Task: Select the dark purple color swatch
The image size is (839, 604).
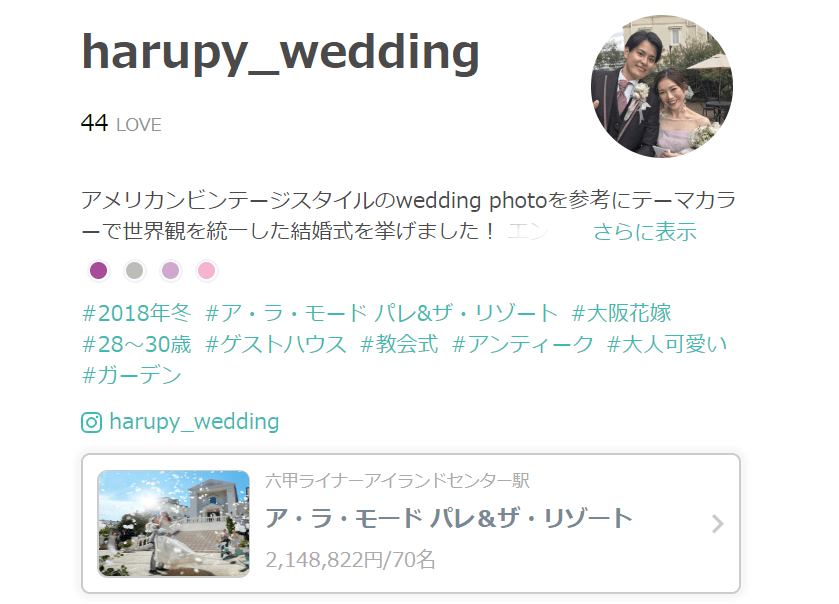Action: point(98,270)
